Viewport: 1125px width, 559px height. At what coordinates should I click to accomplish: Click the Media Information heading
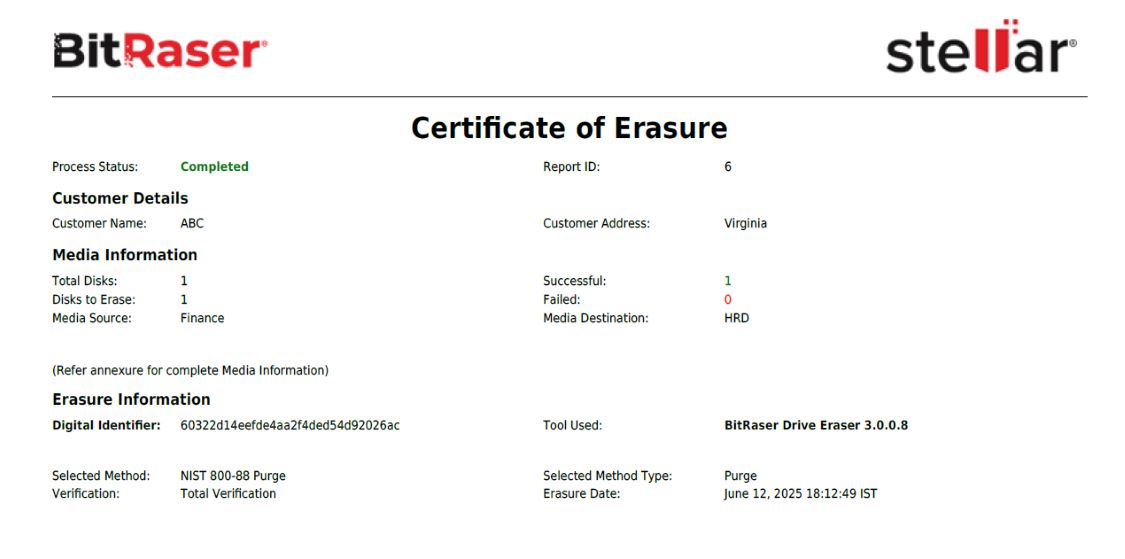125,255
